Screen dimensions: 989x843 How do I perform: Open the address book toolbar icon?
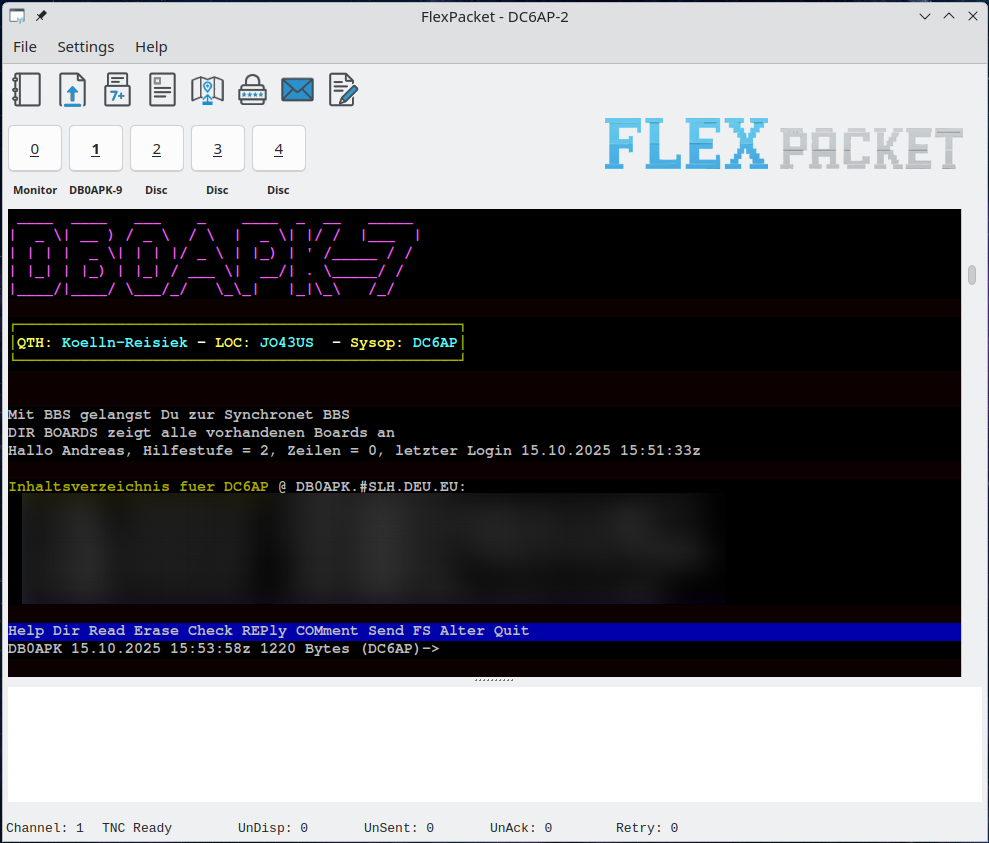(x=26, y=90)
